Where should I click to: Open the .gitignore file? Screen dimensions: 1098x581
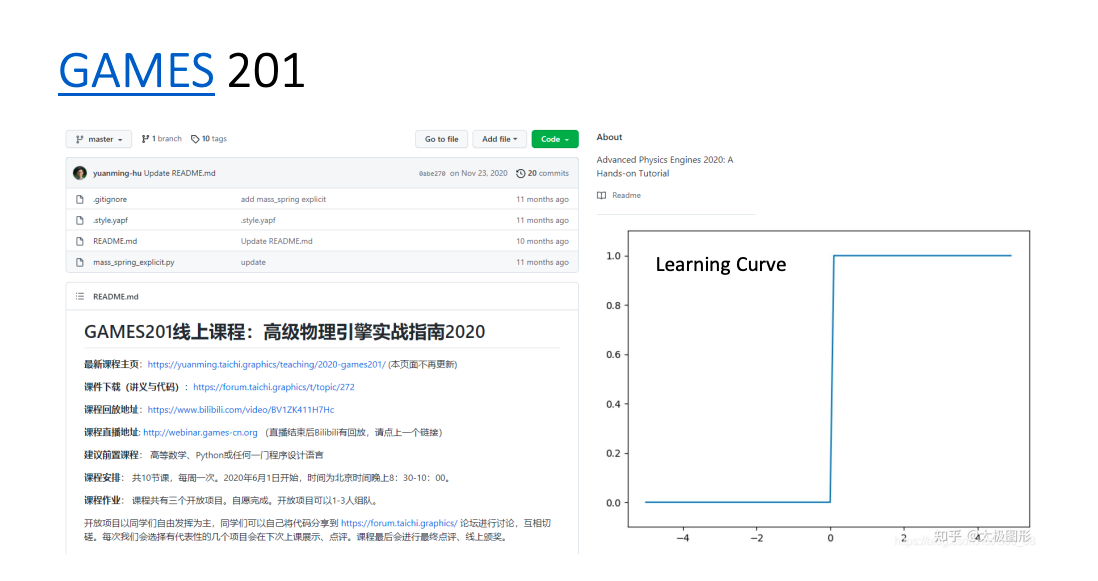pyautogui.click(x=110, y=200)
